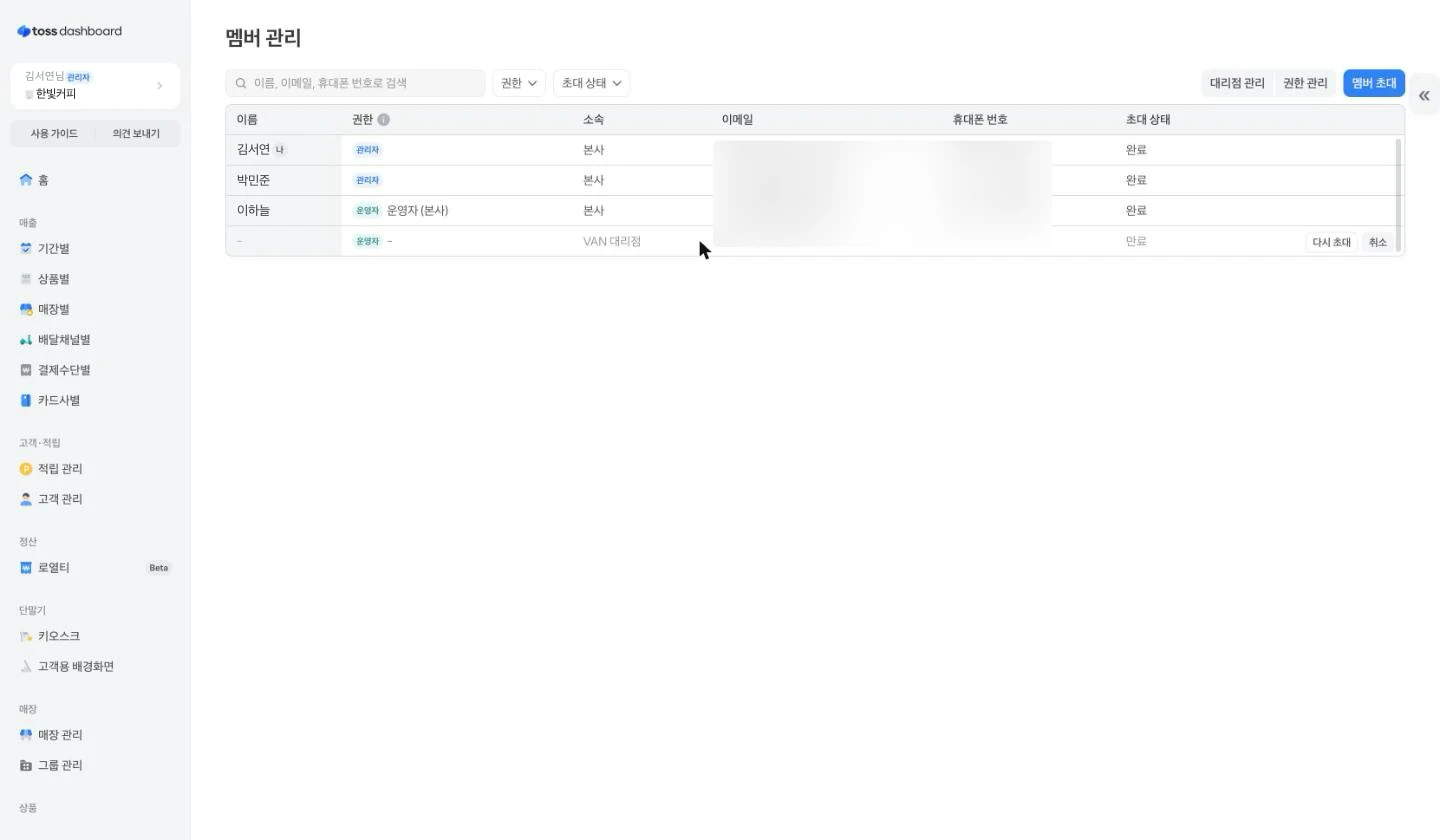1440x840 pixels.
Task: Open 사용 가이드 link
Action: 54,134
